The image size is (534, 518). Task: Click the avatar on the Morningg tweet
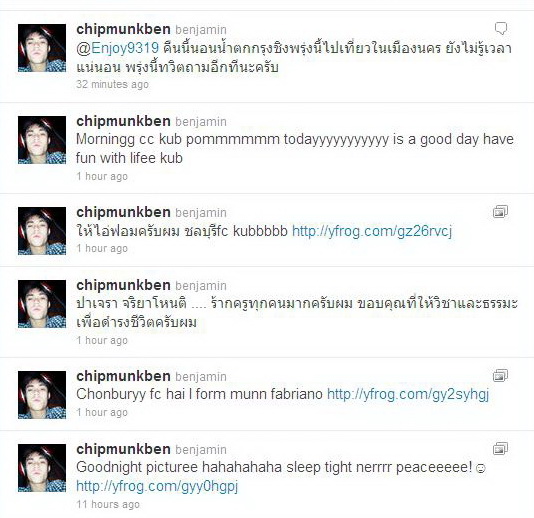(42, 140)
